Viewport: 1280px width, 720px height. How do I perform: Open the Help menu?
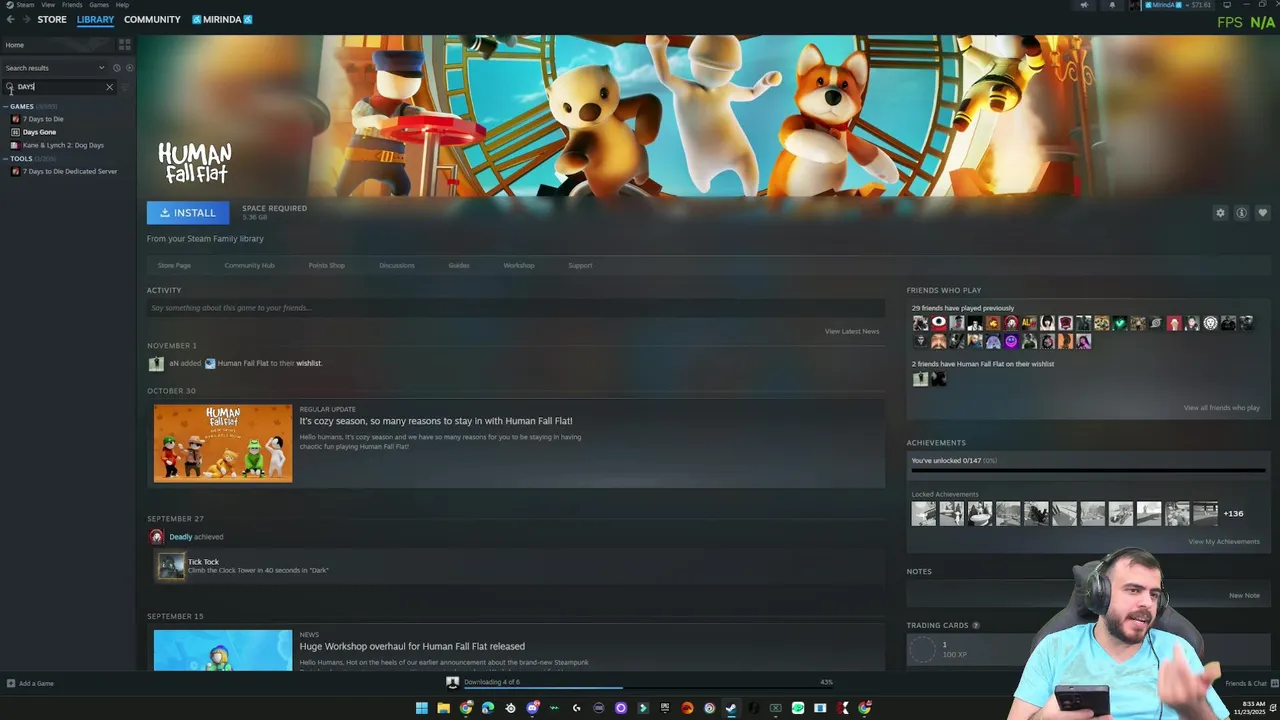point(122,5)
